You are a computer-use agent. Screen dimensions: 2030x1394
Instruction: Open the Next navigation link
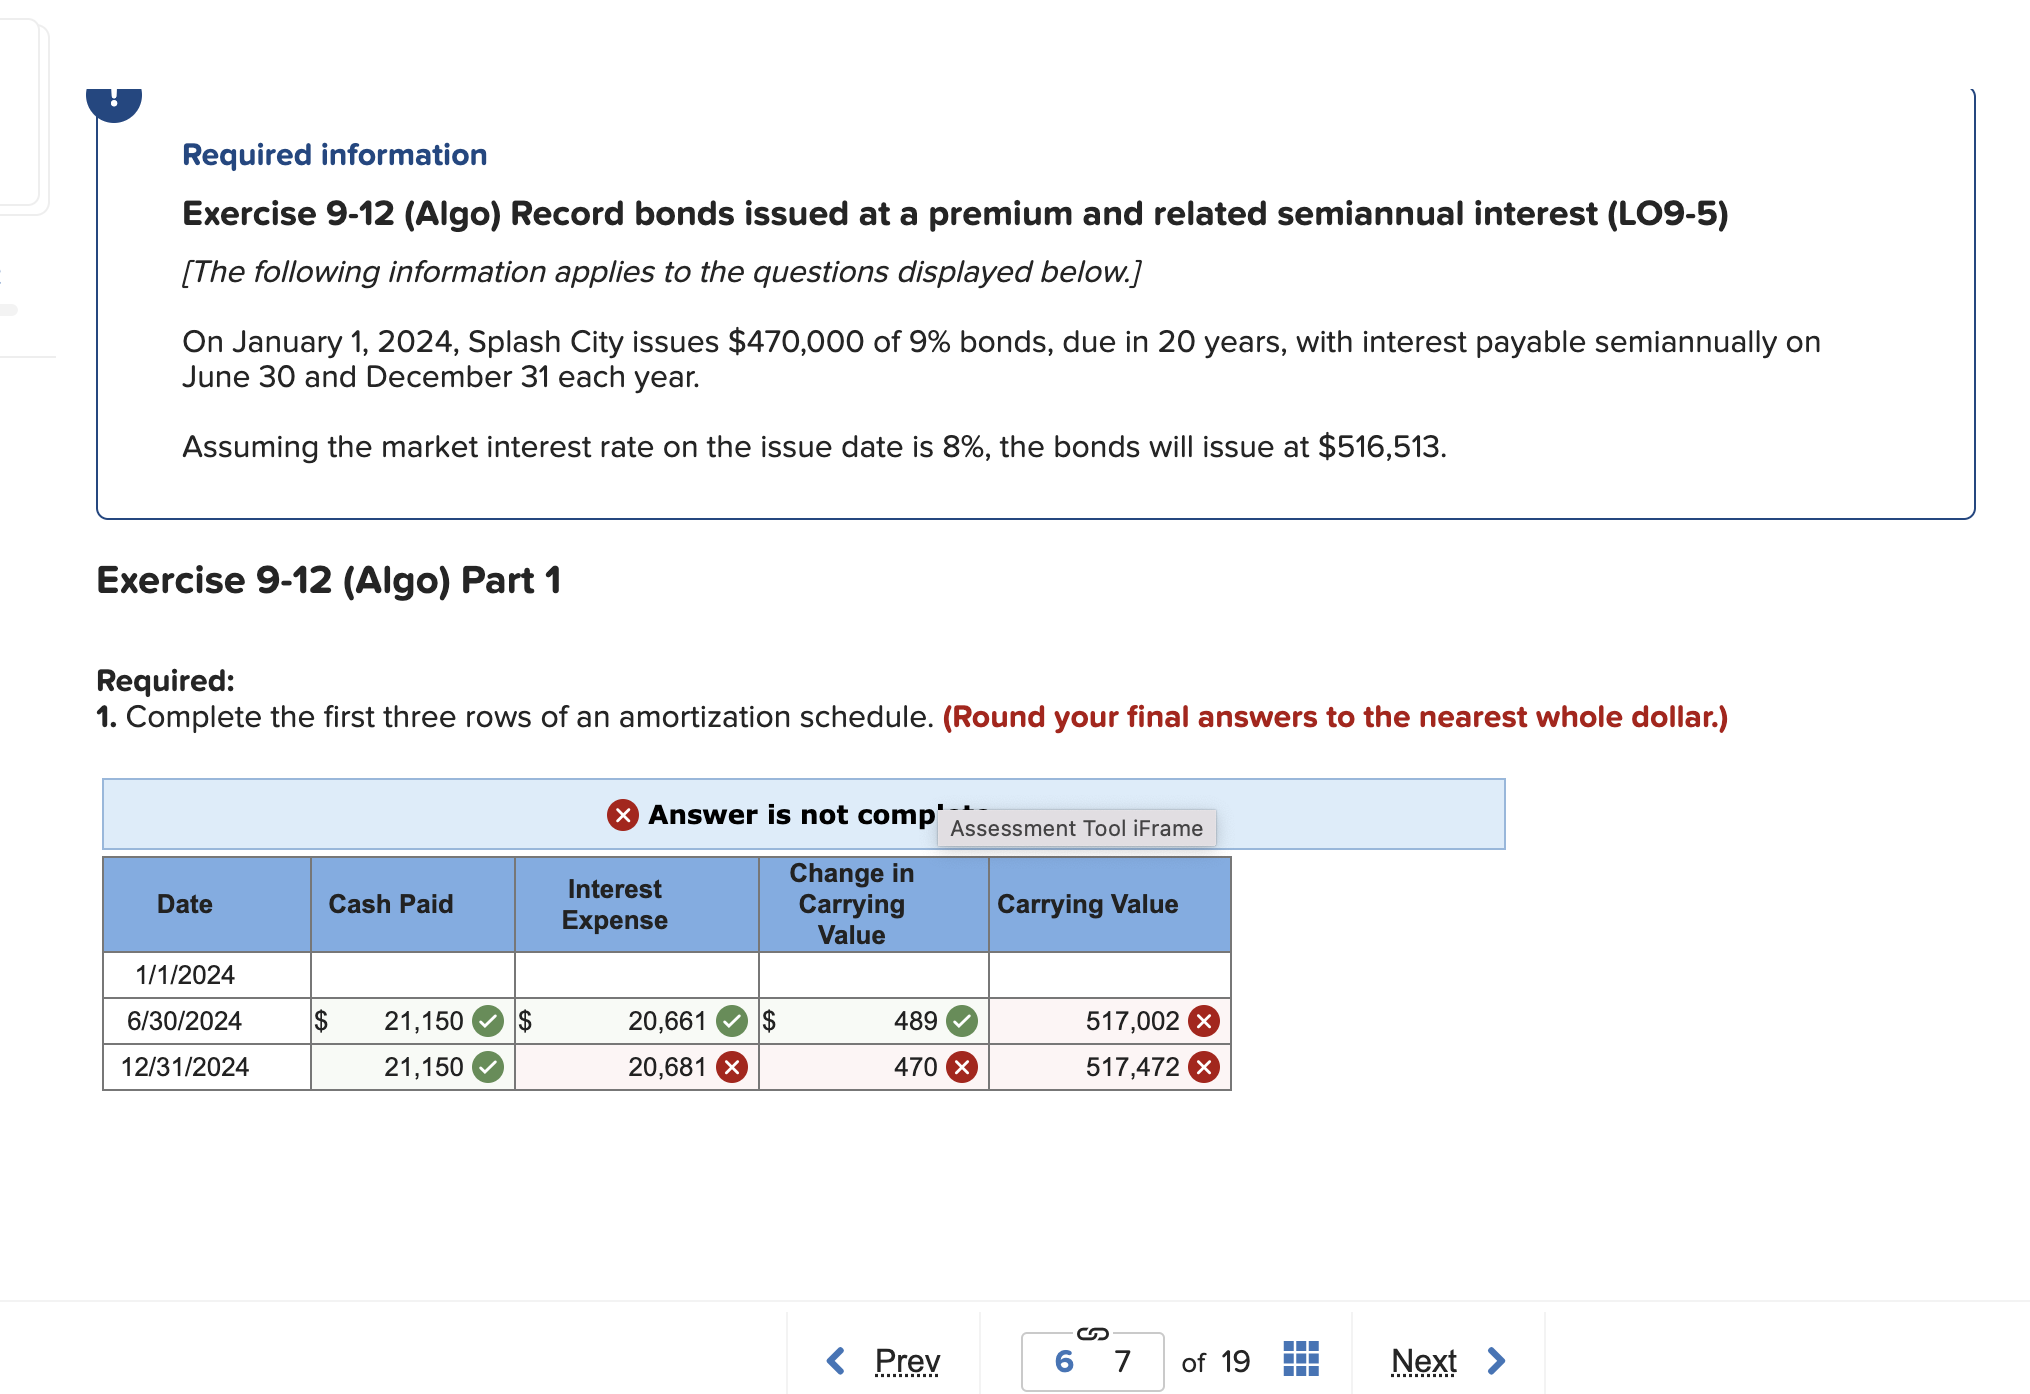(1424, 1360)
